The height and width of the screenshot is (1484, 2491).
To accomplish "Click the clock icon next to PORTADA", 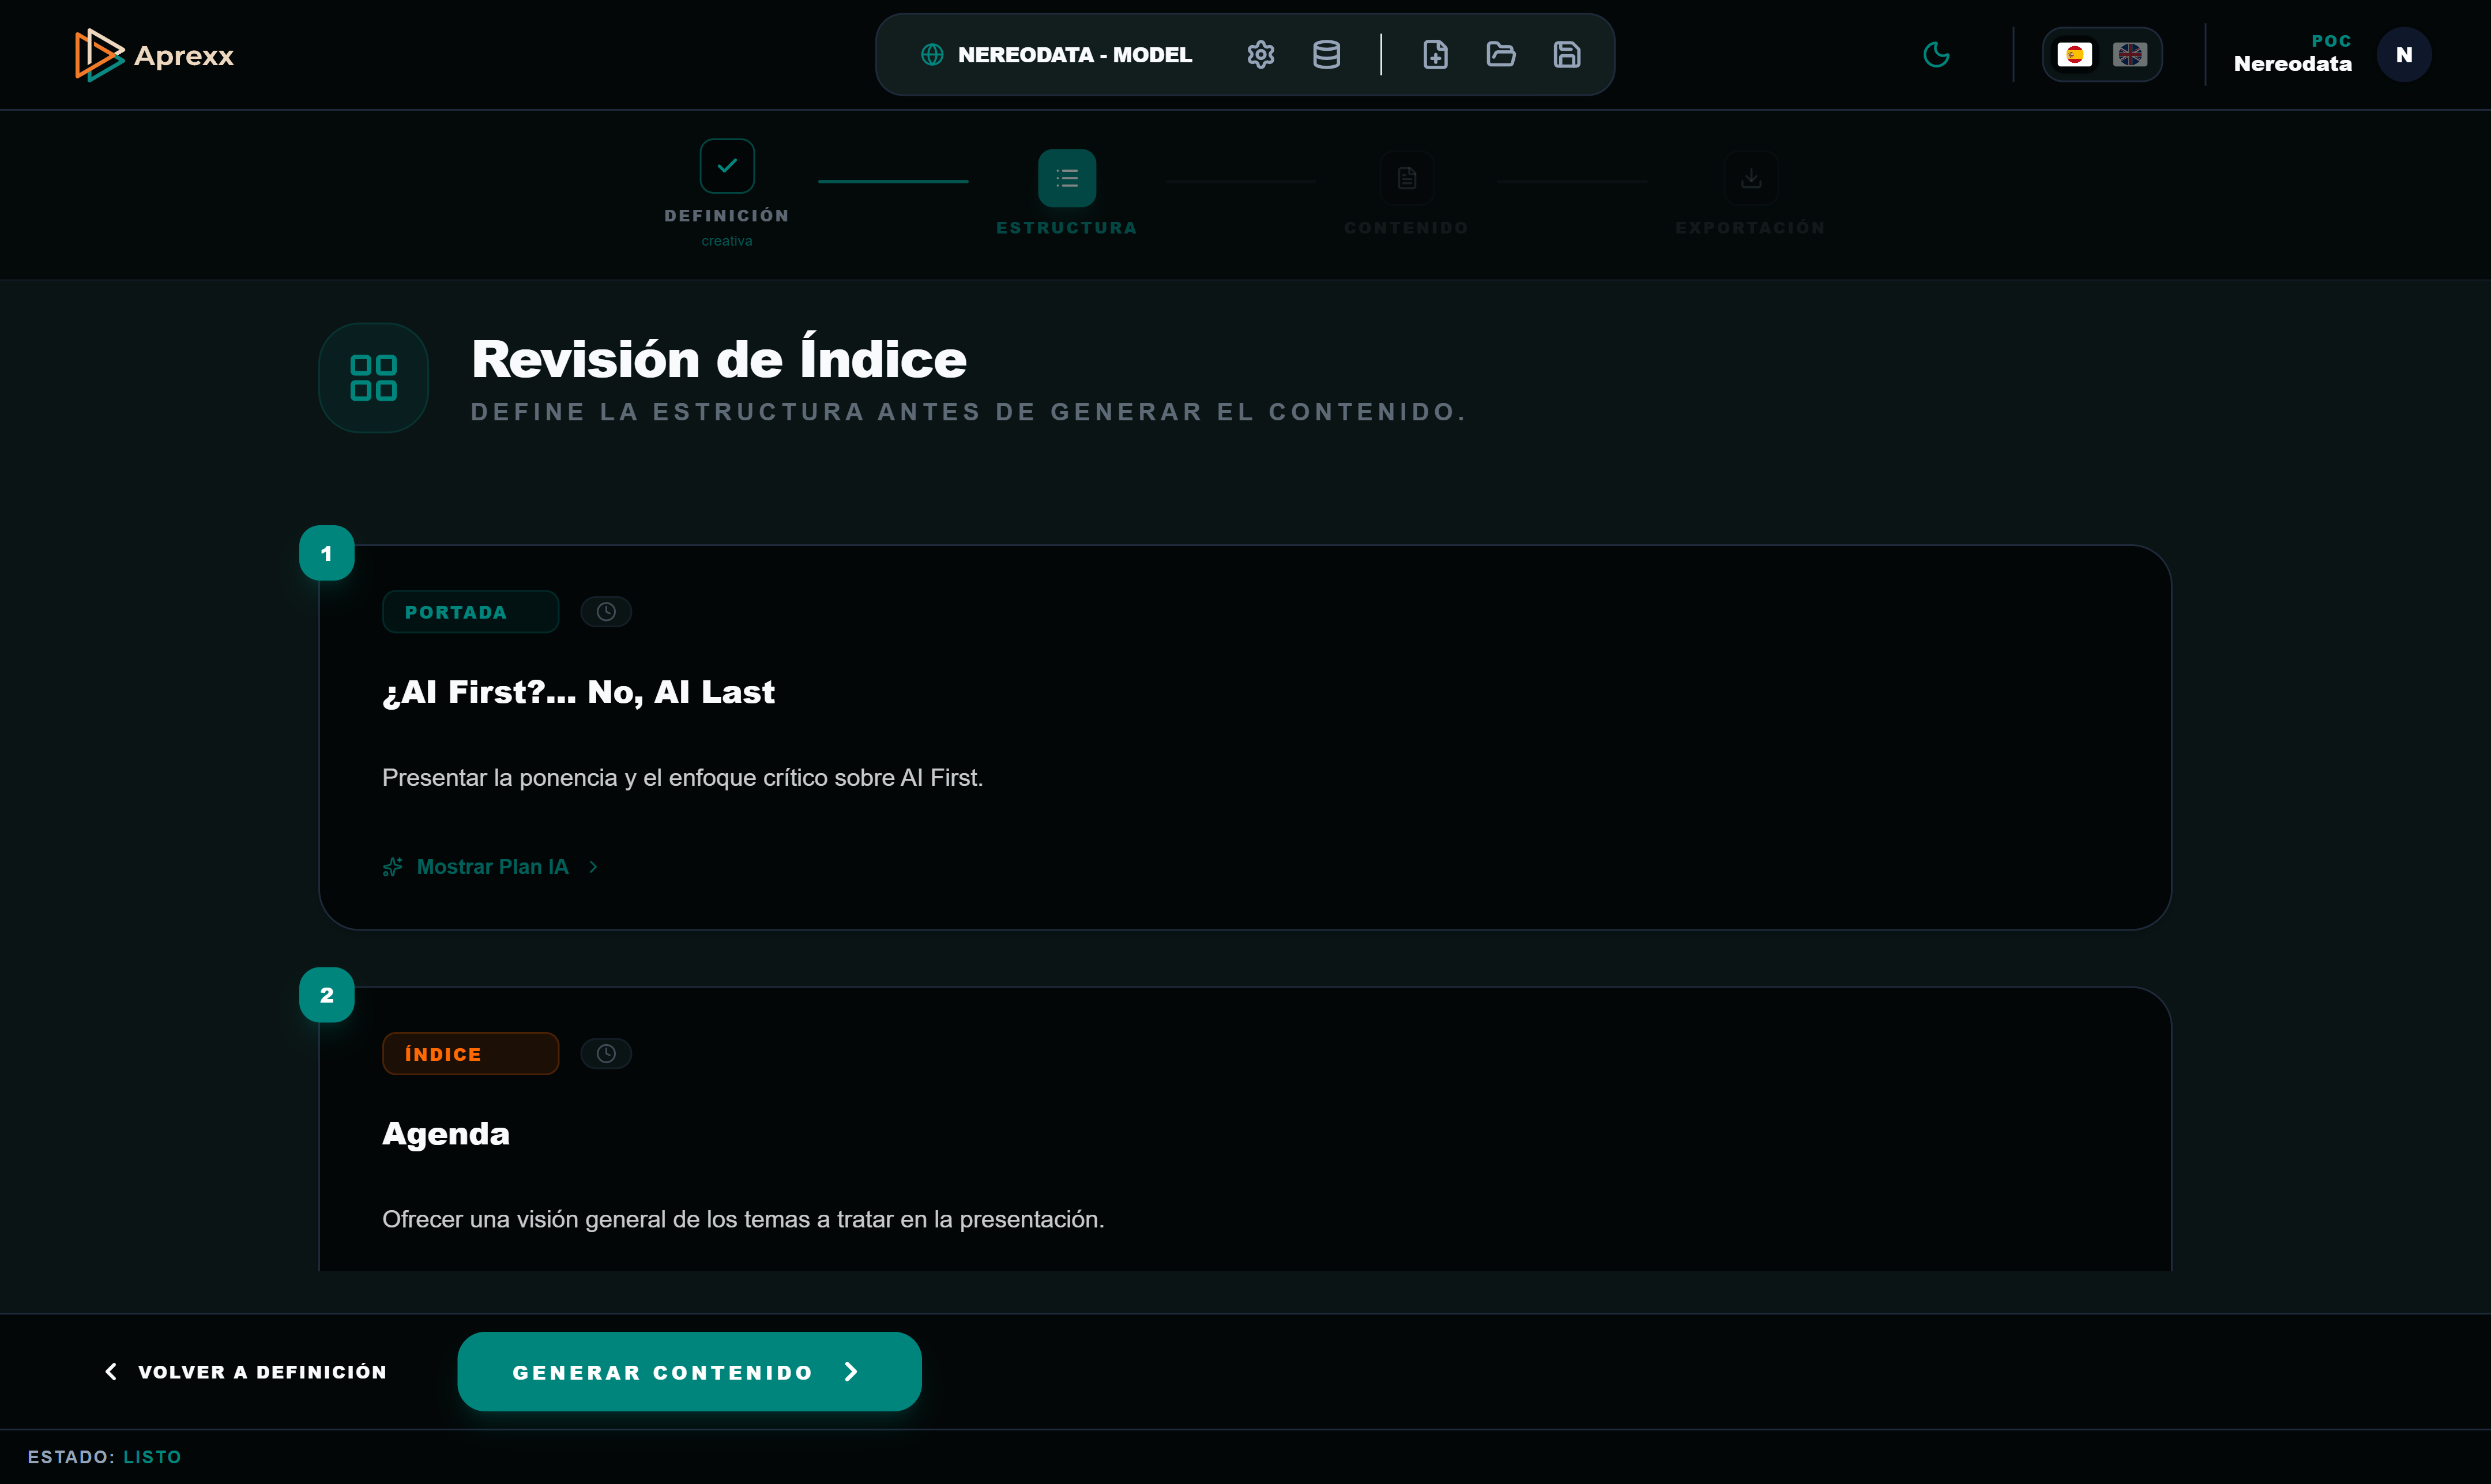I will click(606, 612).
